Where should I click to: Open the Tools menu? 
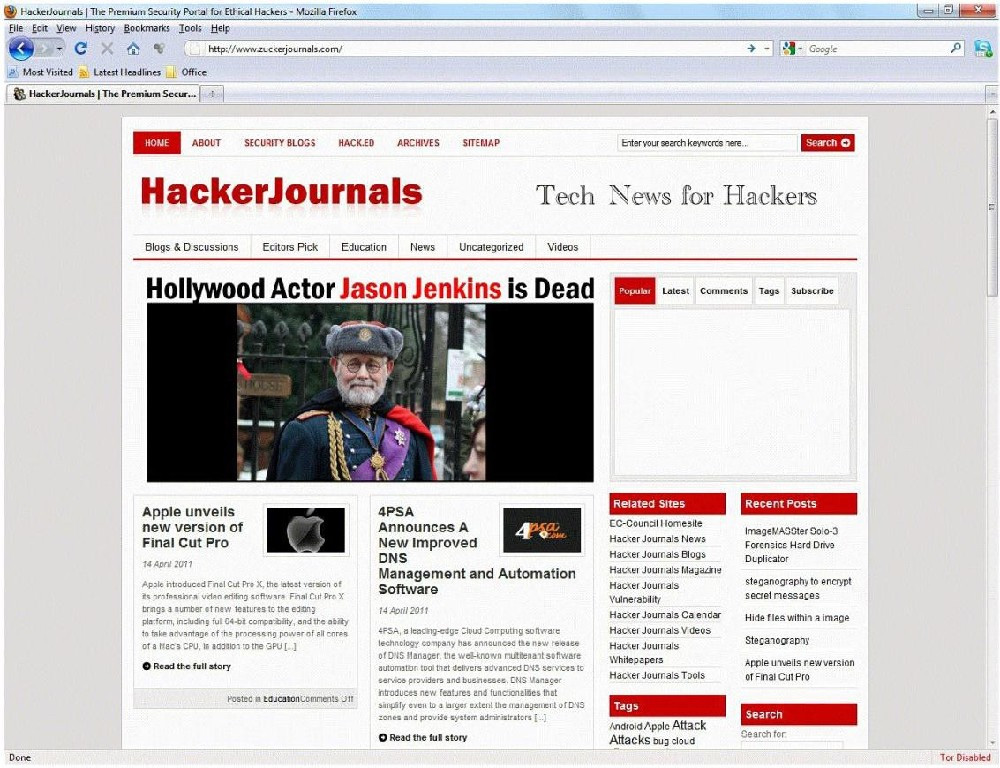[x=190, y=28]
